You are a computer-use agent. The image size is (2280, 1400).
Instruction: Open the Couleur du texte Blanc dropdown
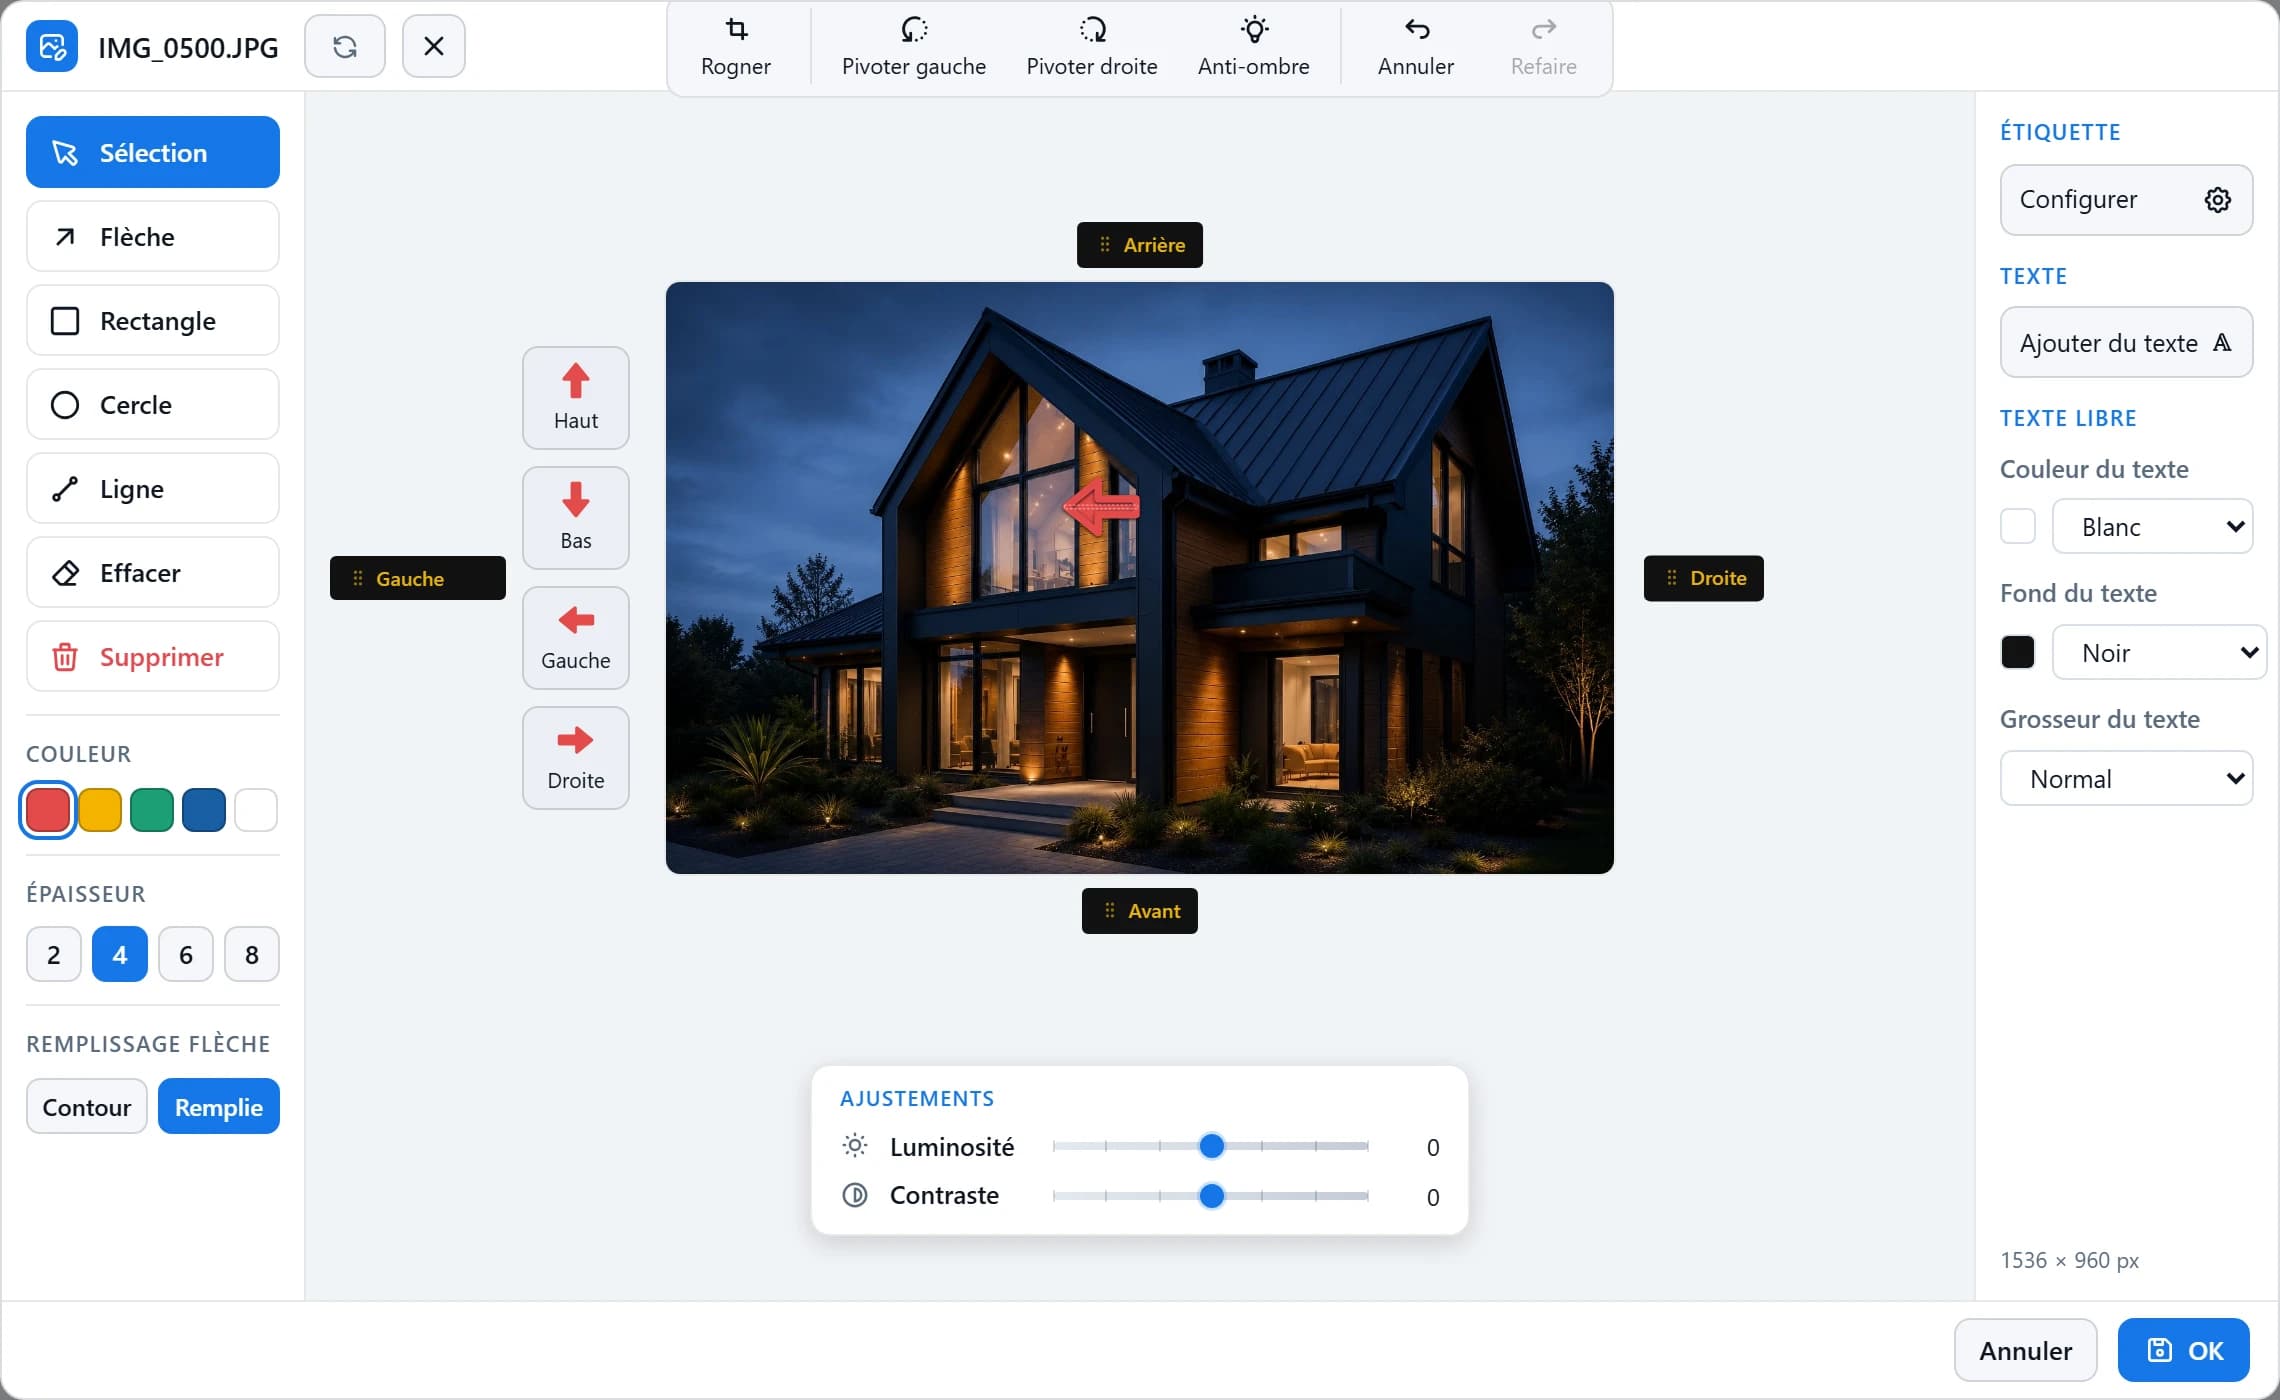coord(2152,526)
